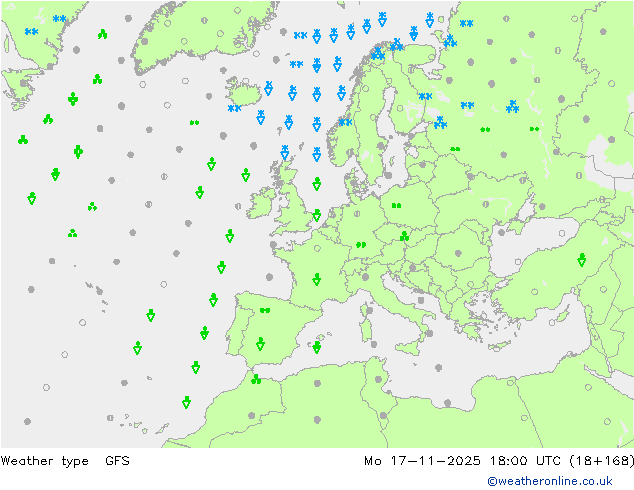Select the rain shower symbol in southern Spain
This screenshot has width=634, height=490.
260,344
